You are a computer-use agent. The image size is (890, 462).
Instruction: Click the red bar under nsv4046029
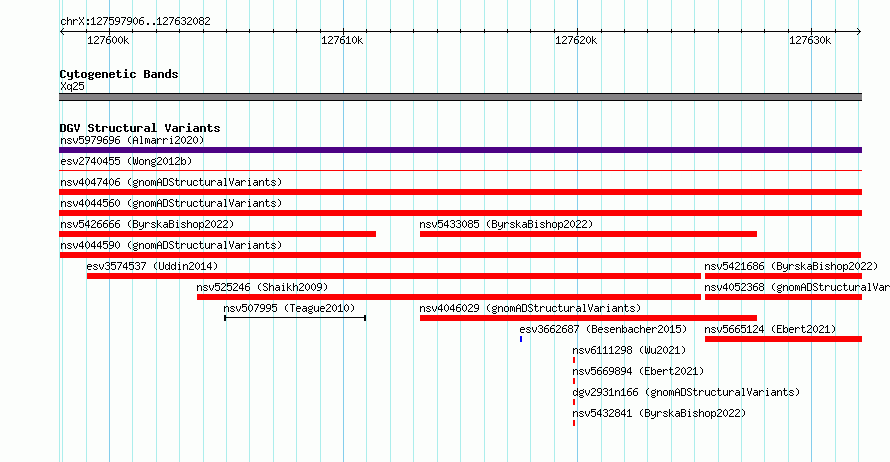[588, 318]
